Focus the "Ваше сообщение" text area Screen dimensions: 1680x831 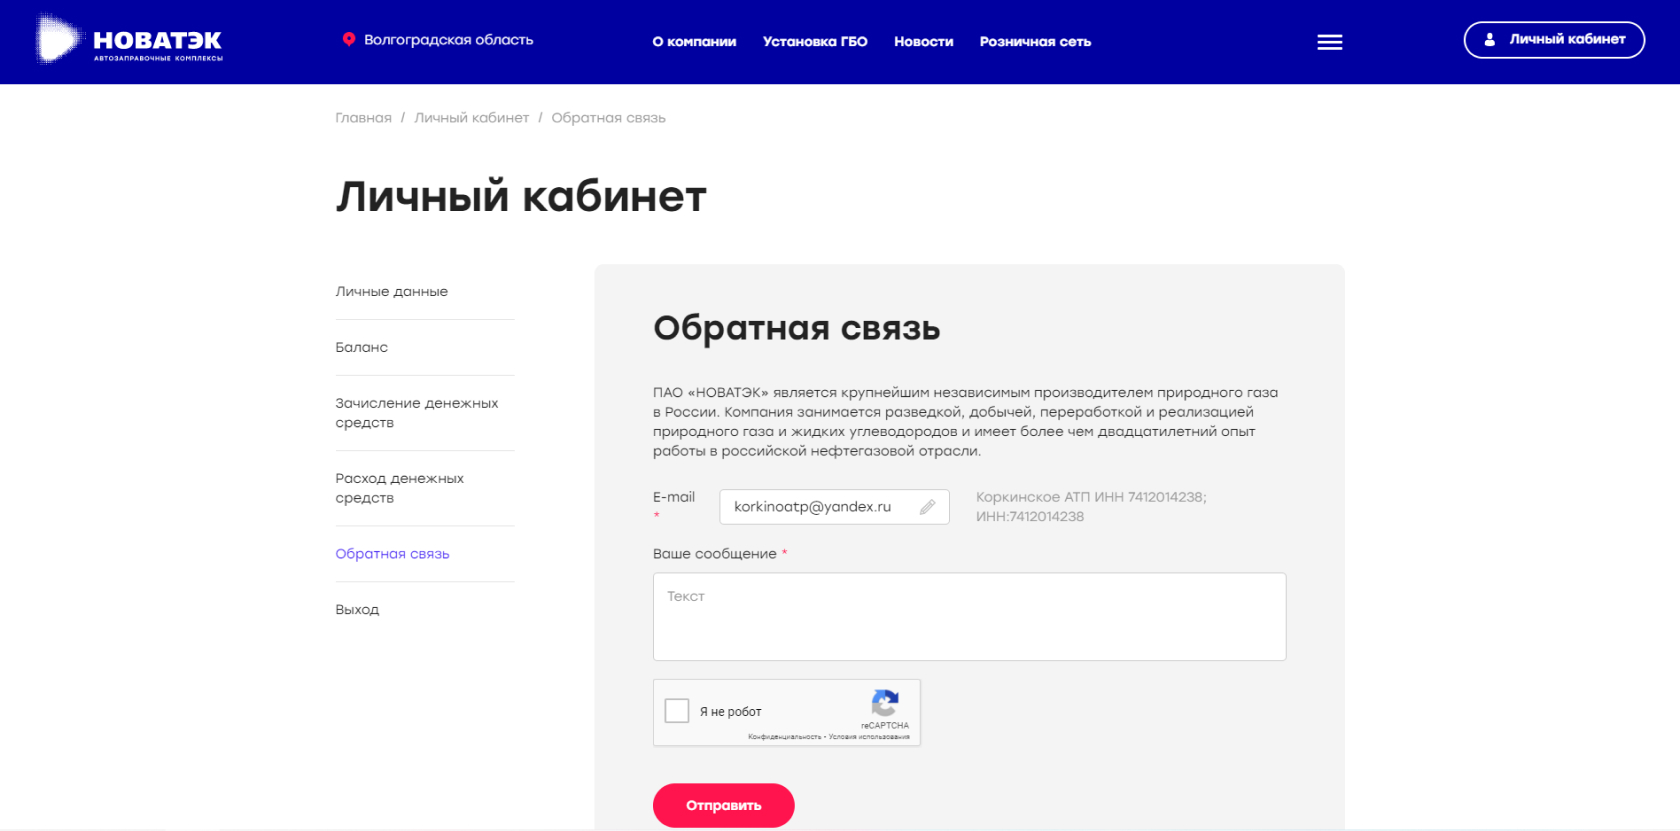point(969,616)
